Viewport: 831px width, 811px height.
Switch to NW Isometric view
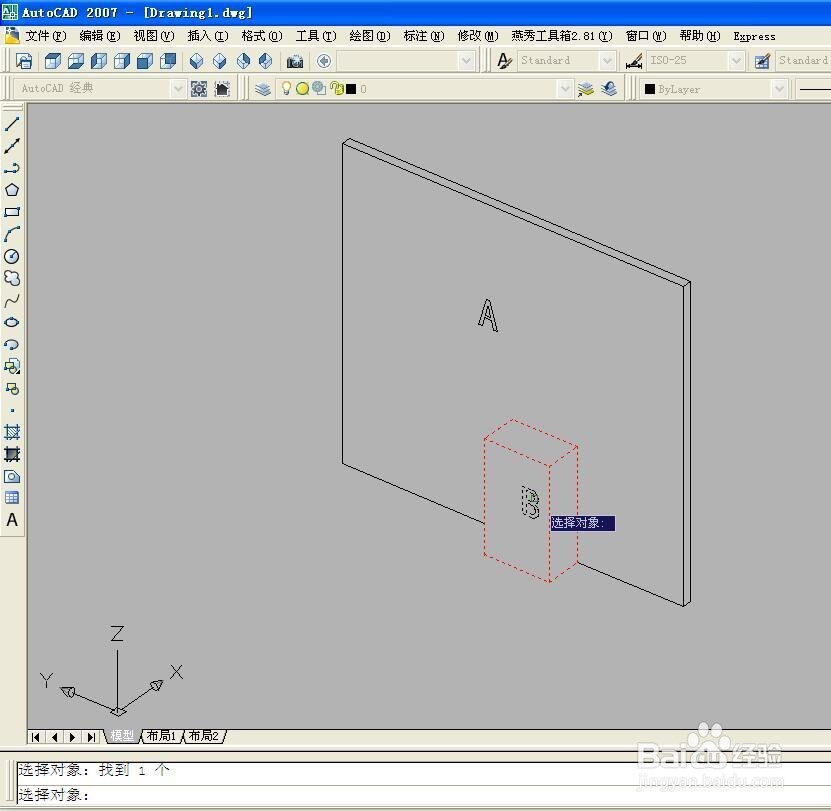click(266, 61)
